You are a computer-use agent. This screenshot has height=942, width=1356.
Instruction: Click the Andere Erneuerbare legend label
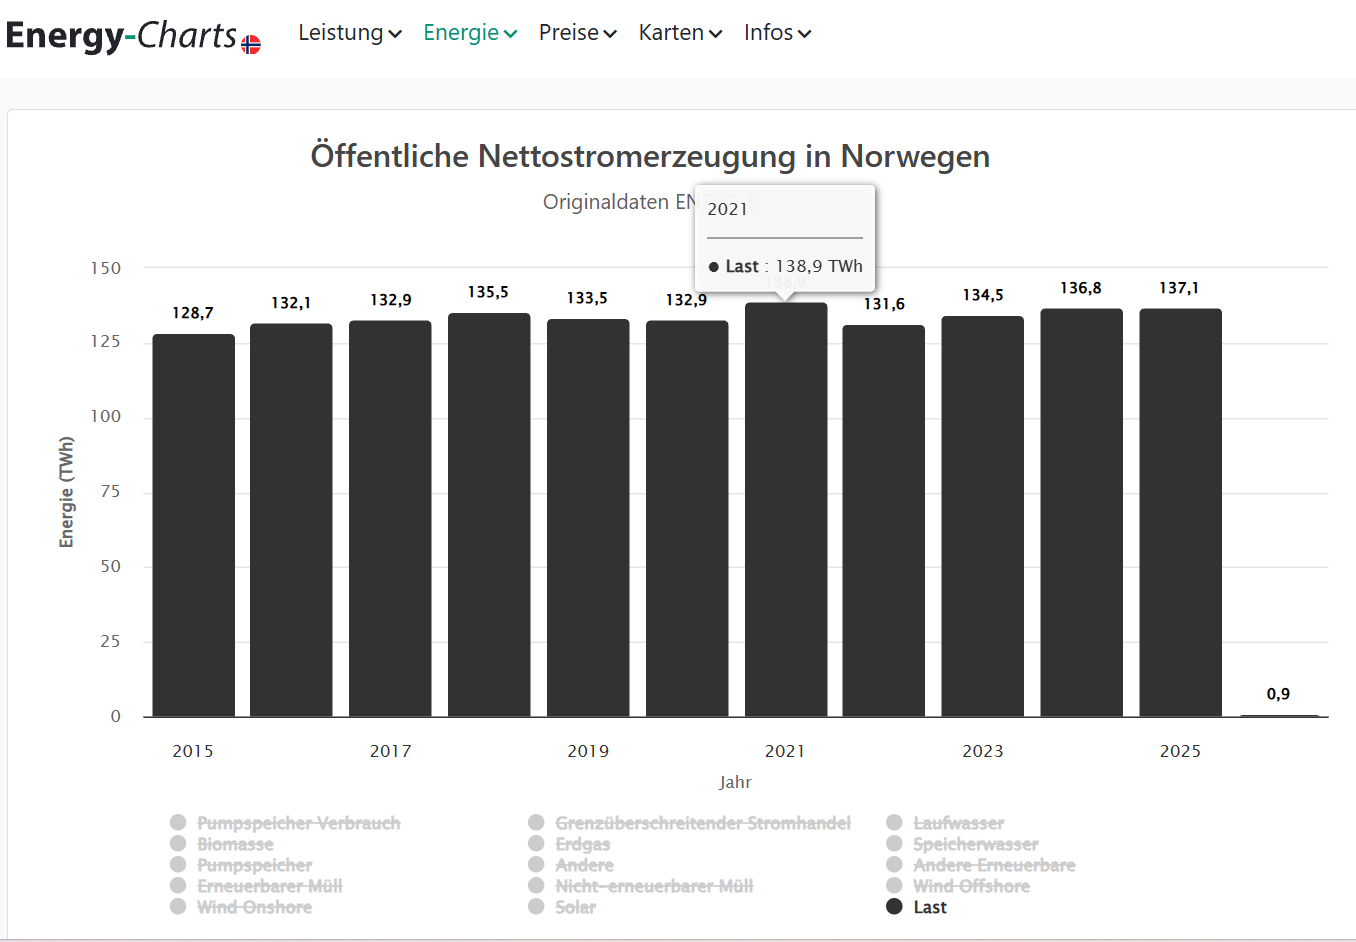[994, 865]
